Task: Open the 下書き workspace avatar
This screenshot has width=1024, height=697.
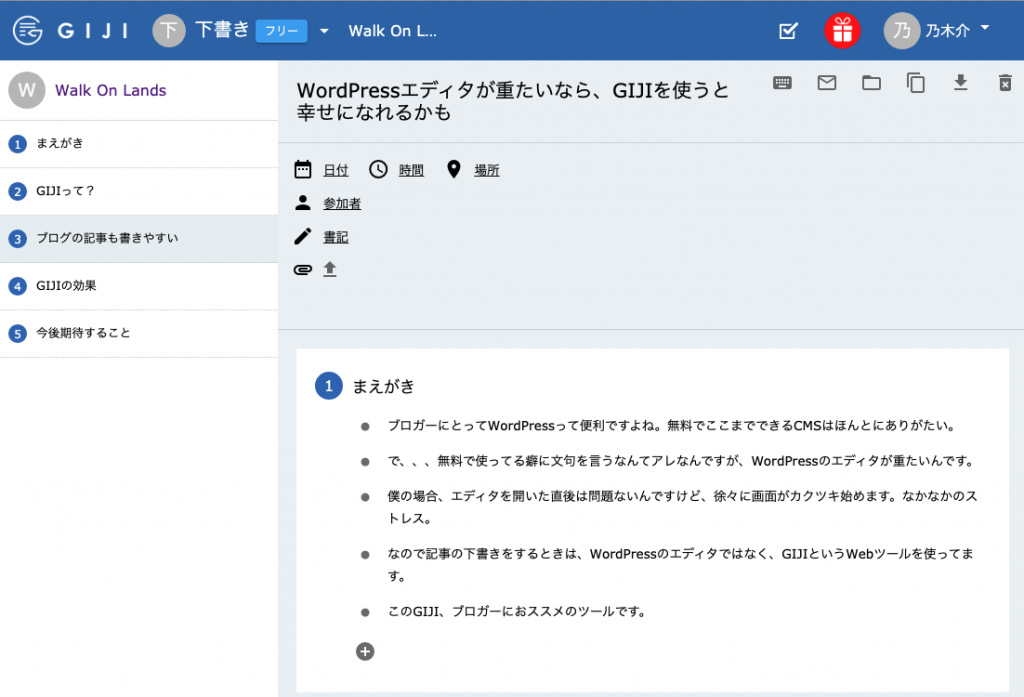Action: (168, 30)
